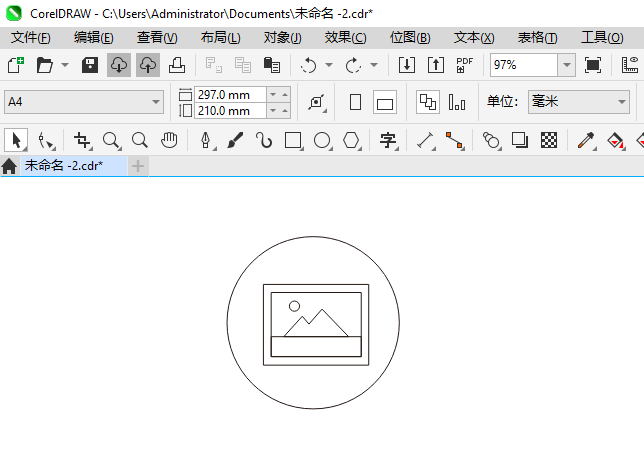Viewport: 644px width, 473px height.
Task: Click the 97% zoom field
Action: tap(524, 65)
